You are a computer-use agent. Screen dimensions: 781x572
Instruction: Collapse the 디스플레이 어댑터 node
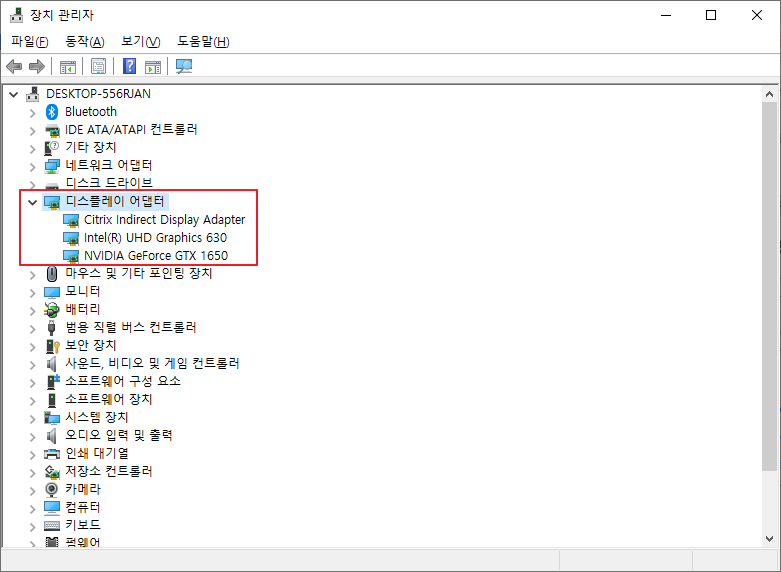click(33, 202)
